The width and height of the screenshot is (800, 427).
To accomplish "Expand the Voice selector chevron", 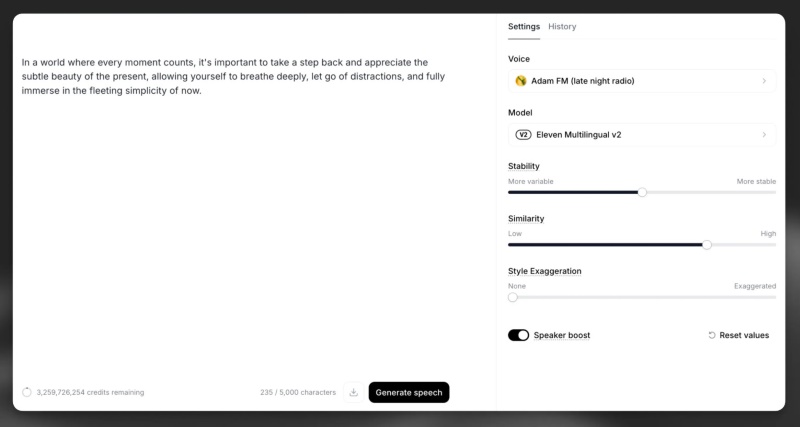I will (x=764, y=81).
